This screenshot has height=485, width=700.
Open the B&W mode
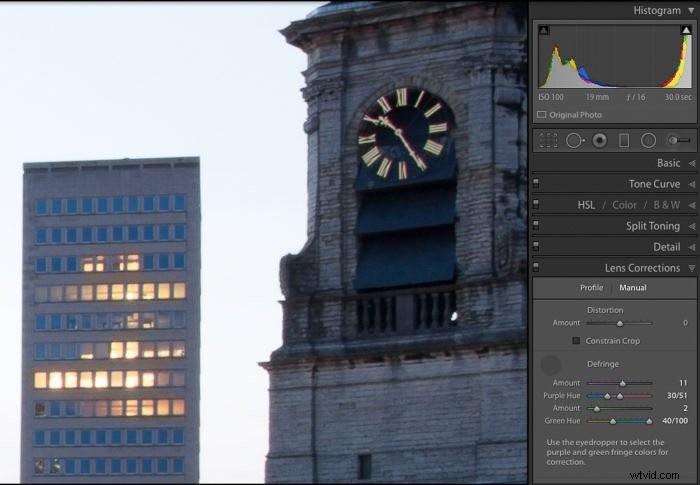point(667,205)
